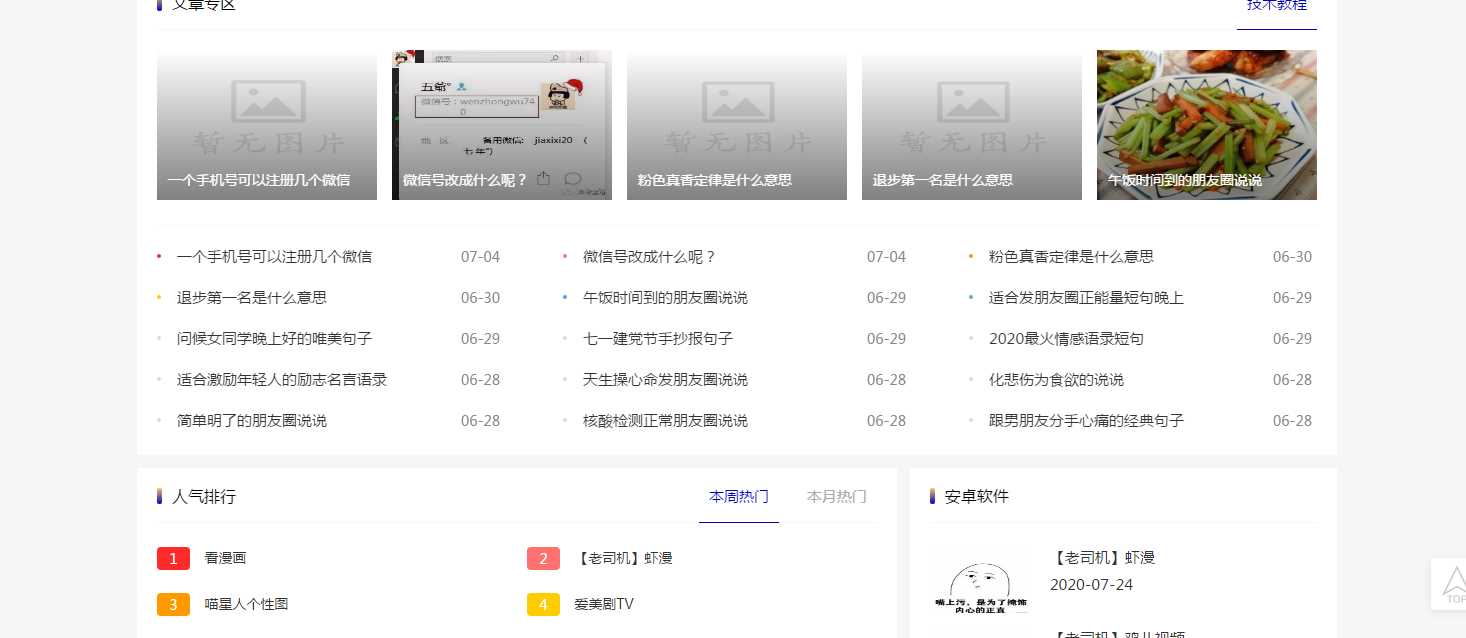Image resolution: width=1466 pixels, height=638 pixels.
Task: Click the number 3 rank badge beside 喵星人个性图
Action: [x=172, y=604]
